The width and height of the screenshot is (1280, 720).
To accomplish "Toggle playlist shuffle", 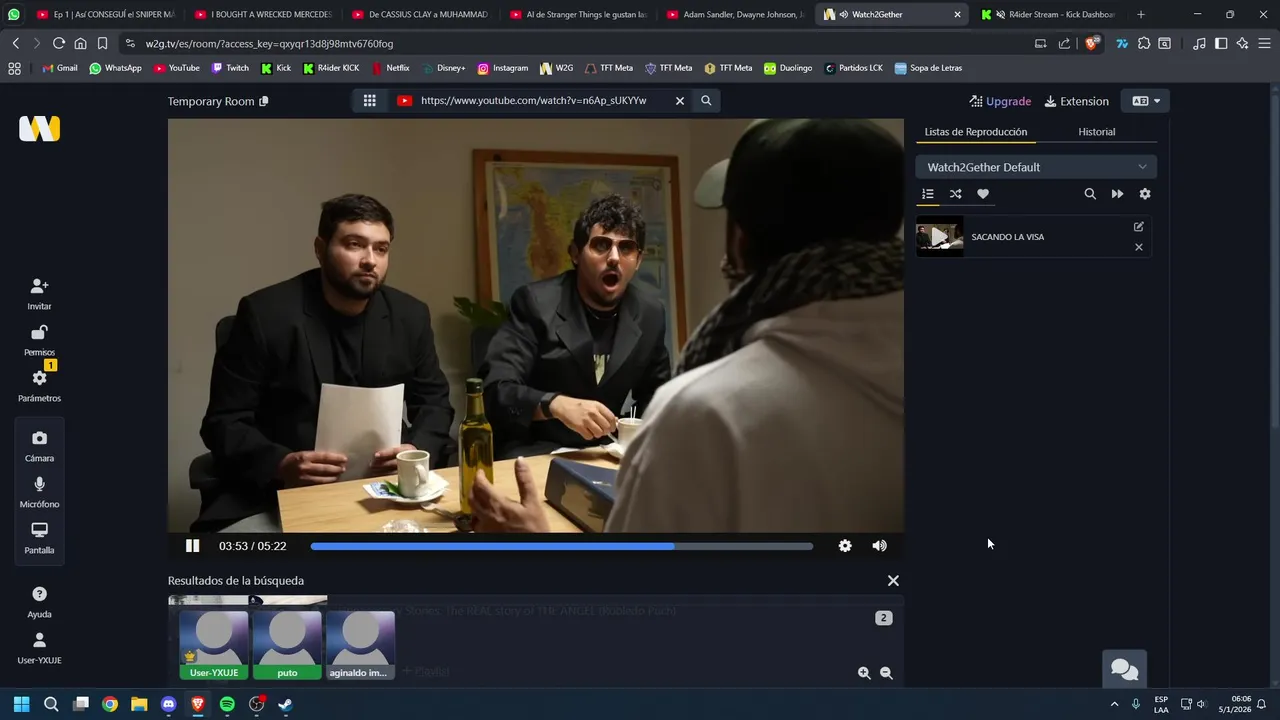I will tap(955, 194).
